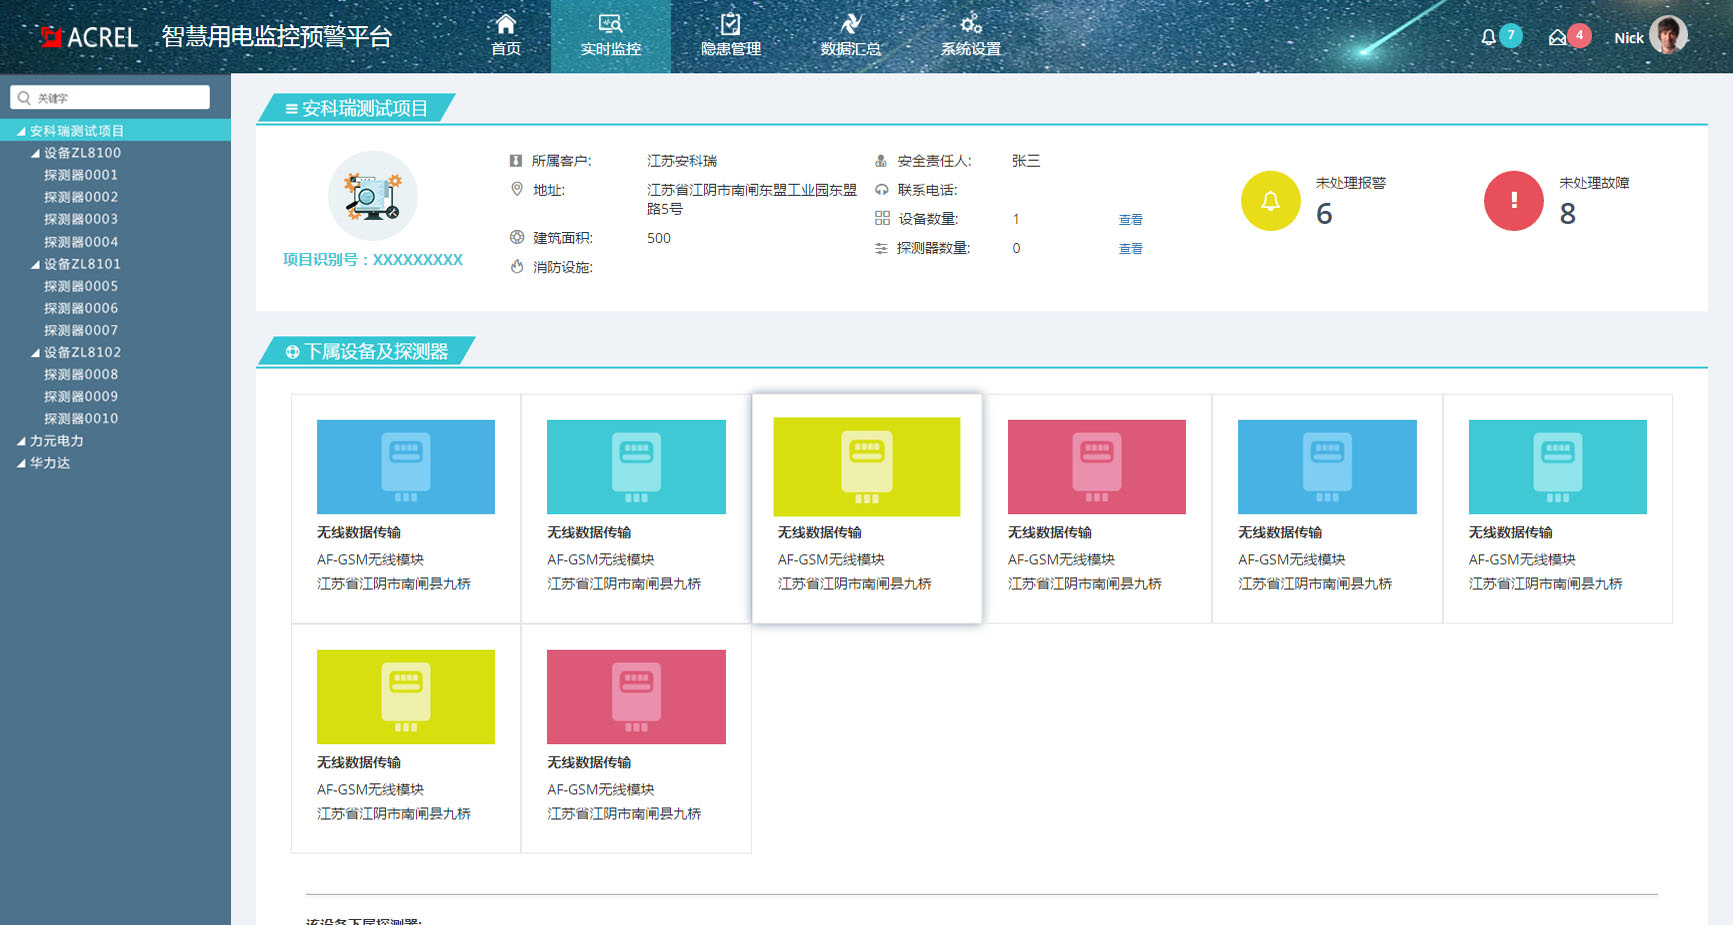Viewport: 1733px width, 925px height.
Task: Click the notification bell with badge 7
Action: pos(1489,38)
